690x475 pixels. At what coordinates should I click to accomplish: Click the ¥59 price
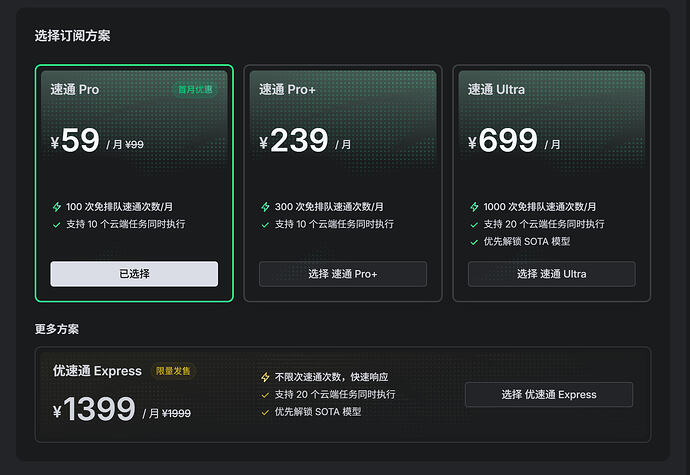[75, 140]
